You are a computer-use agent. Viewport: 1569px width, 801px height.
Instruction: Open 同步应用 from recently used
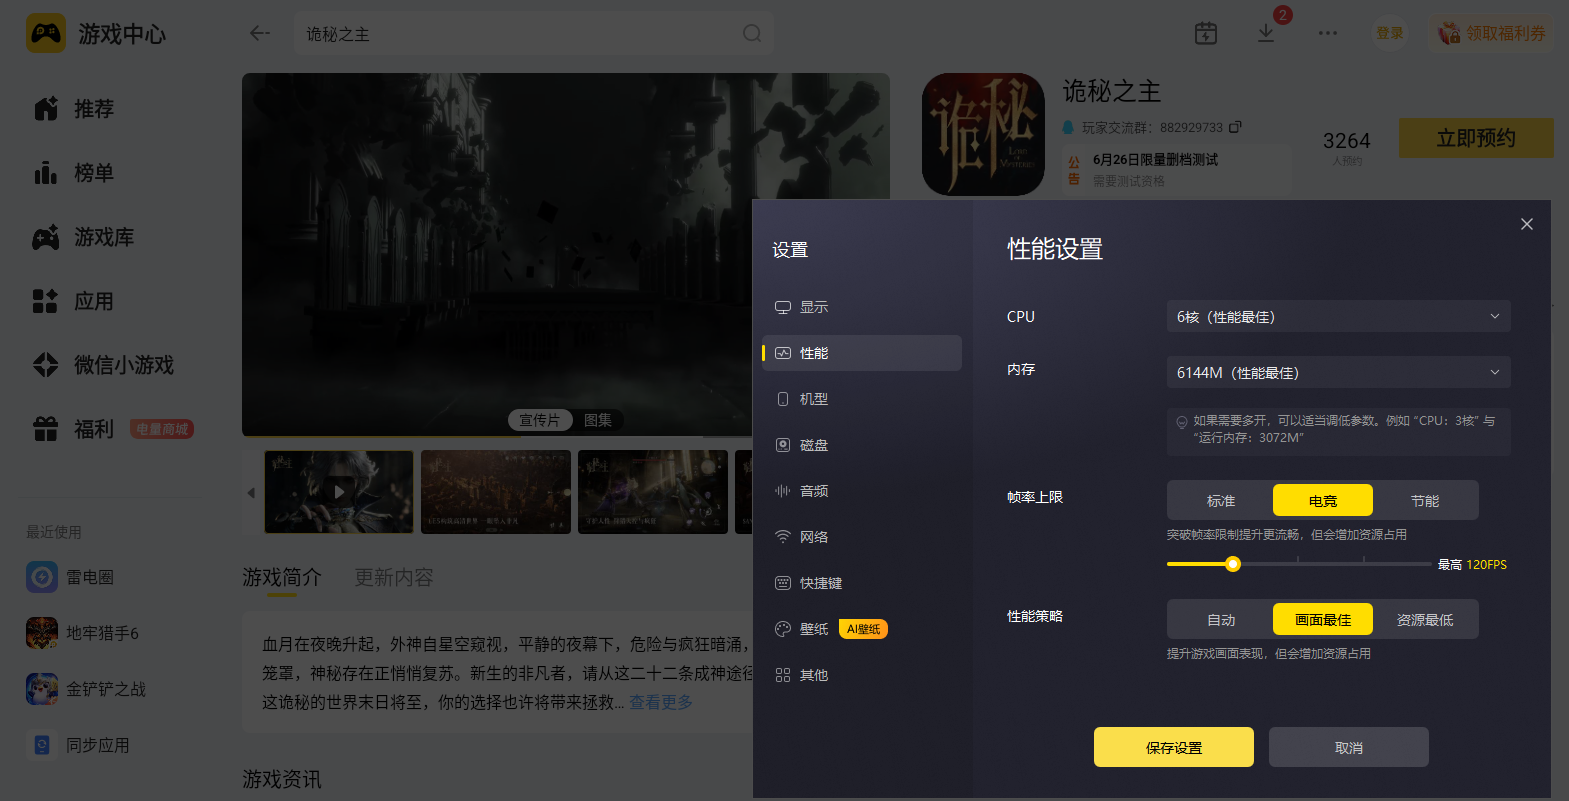click(78, 745)
